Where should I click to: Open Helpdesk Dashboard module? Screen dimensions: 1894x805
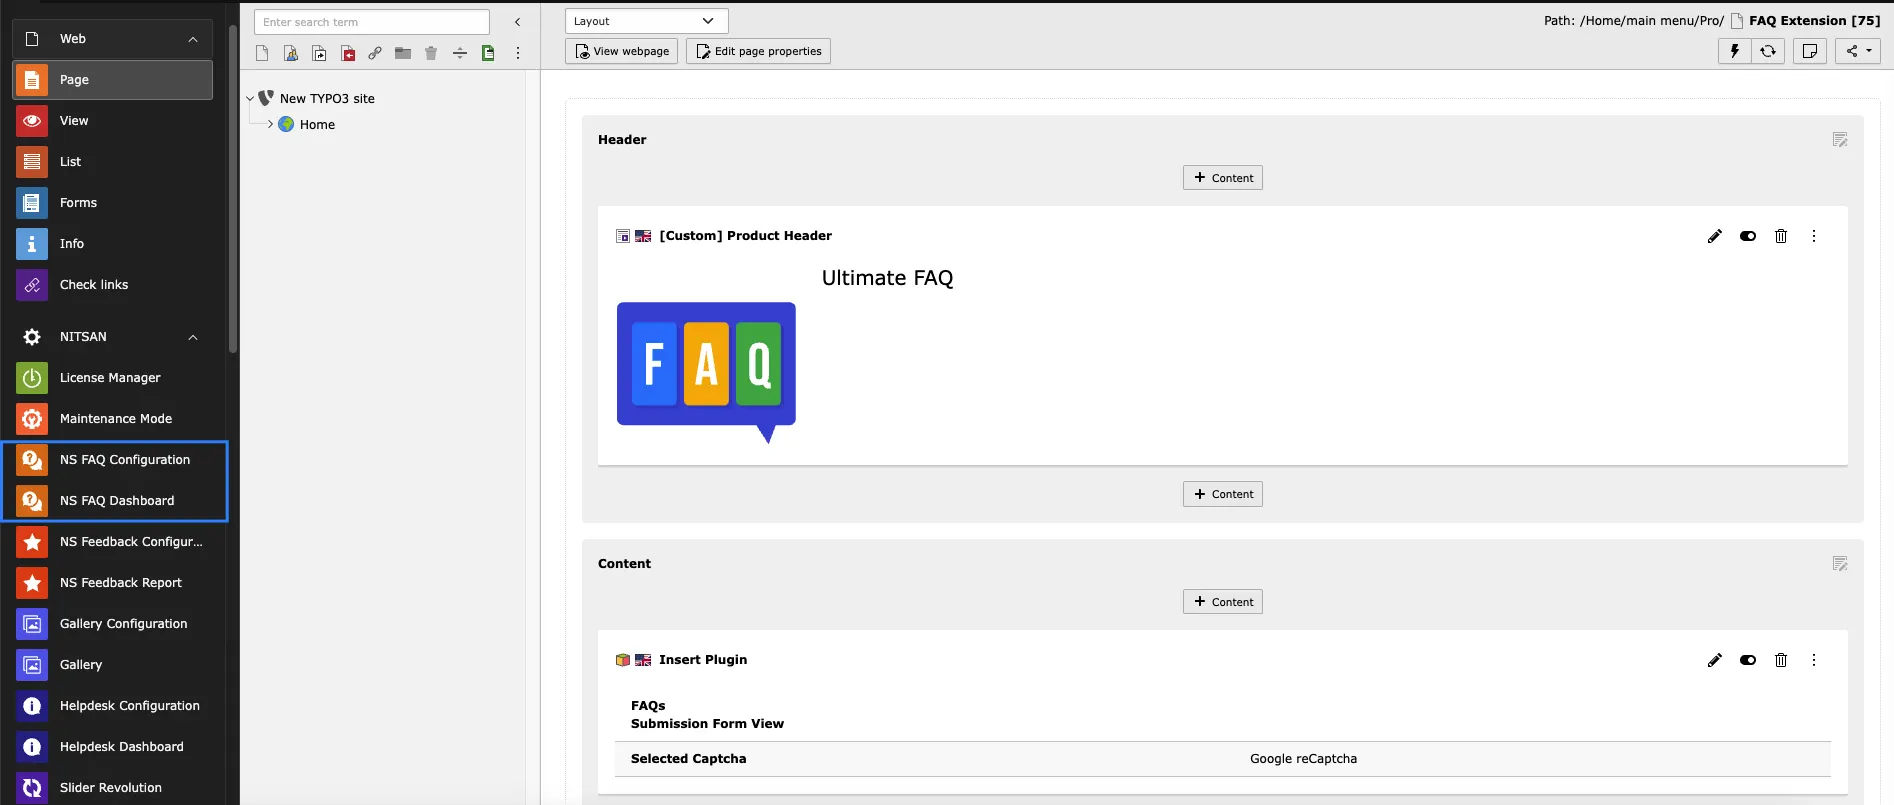coord(112,747)
